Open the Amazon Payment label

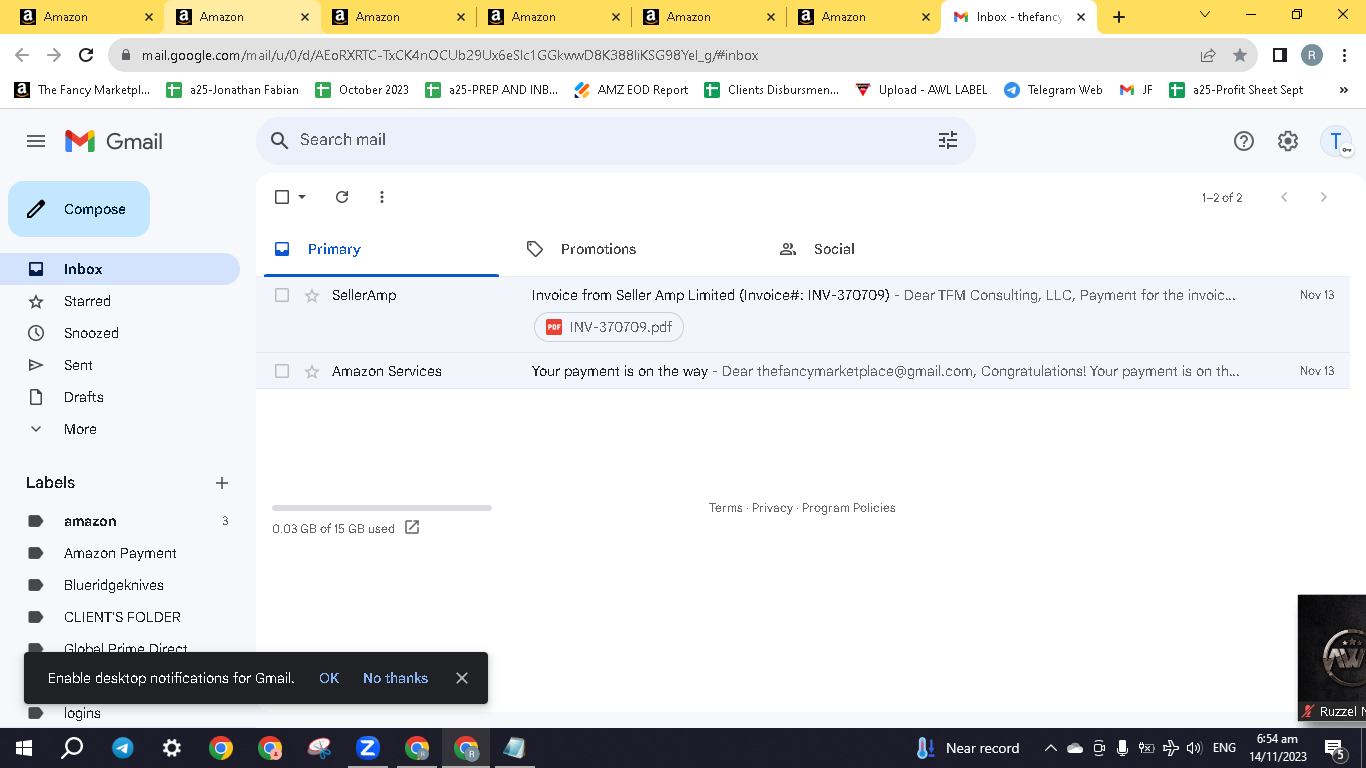point(120,553)
